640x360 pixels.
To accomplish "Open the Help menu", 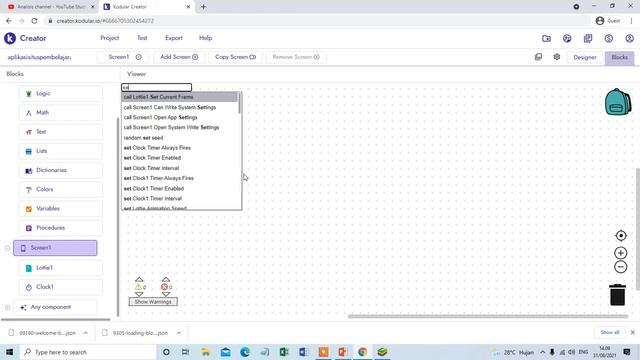I will point(205,38).
